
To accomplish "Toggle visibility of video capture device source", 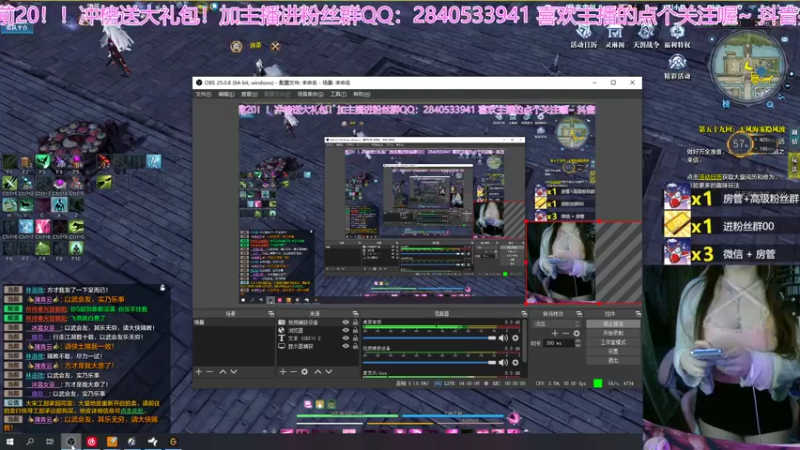I will click(x=345, y=322).
